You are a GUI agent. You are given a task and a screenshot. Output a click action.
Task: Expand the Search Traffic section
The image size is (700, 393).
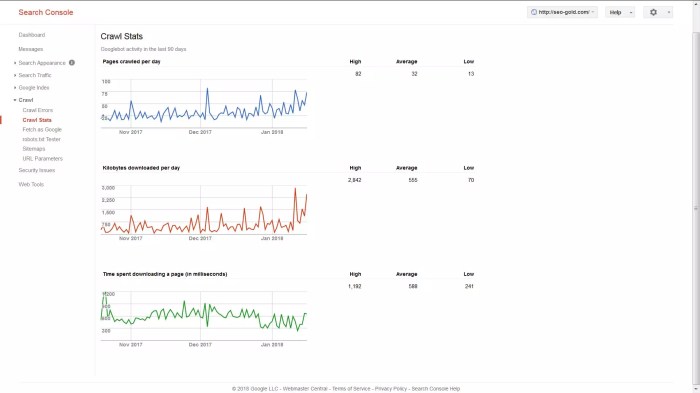[35, 75]
